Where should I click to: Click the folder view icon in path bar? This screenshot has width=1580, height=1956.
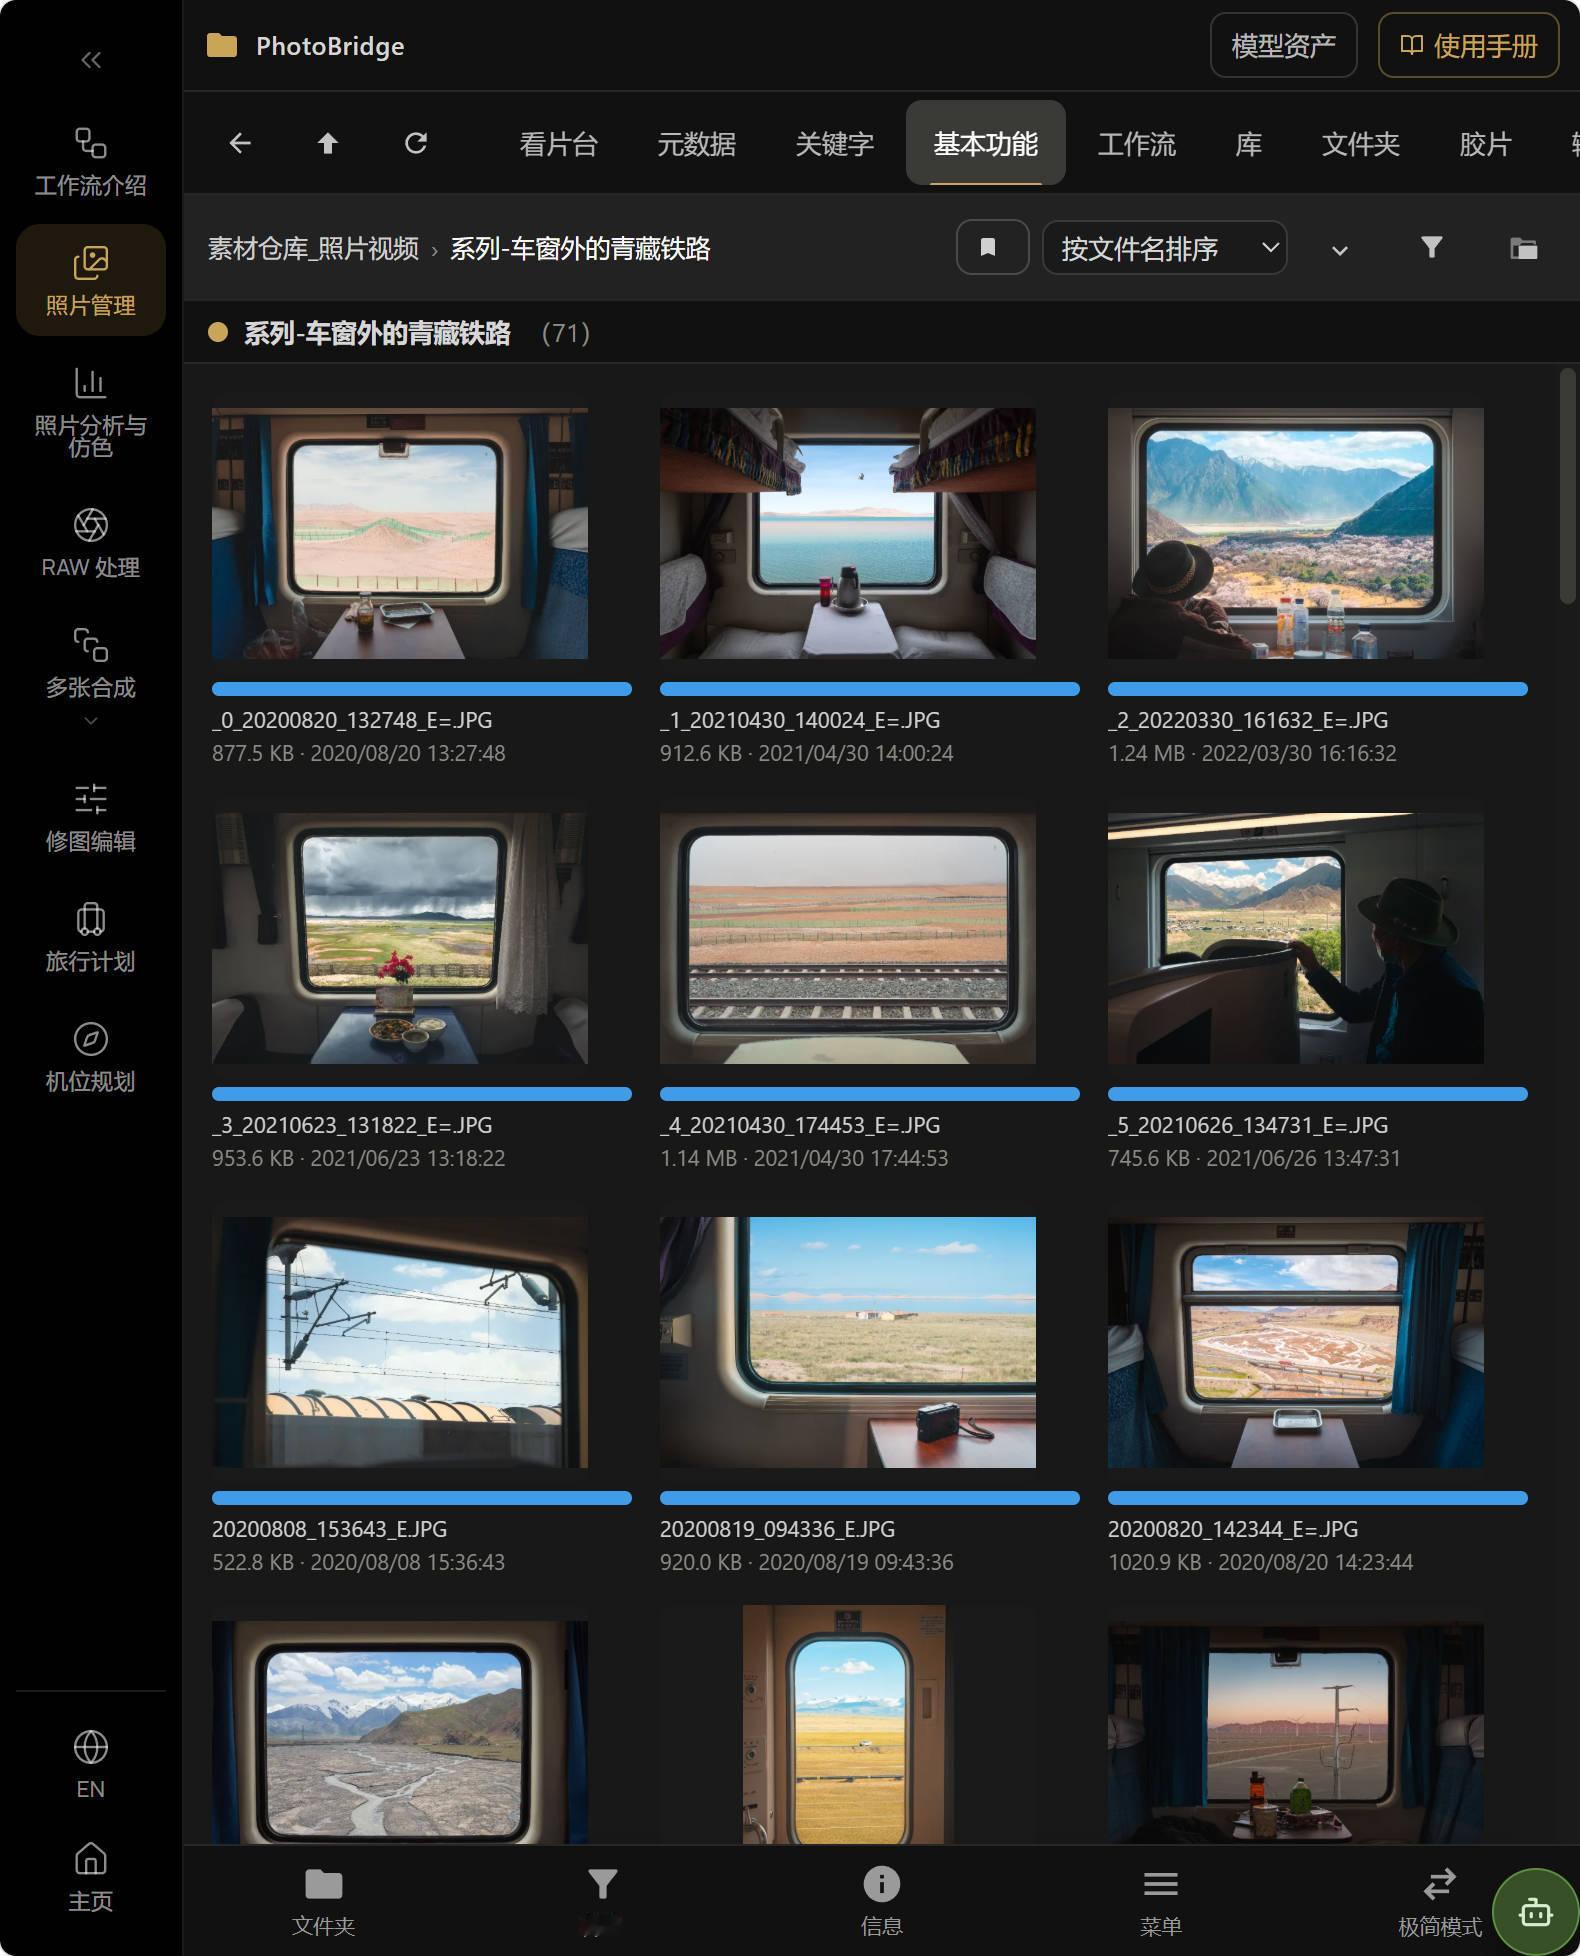1524,247
